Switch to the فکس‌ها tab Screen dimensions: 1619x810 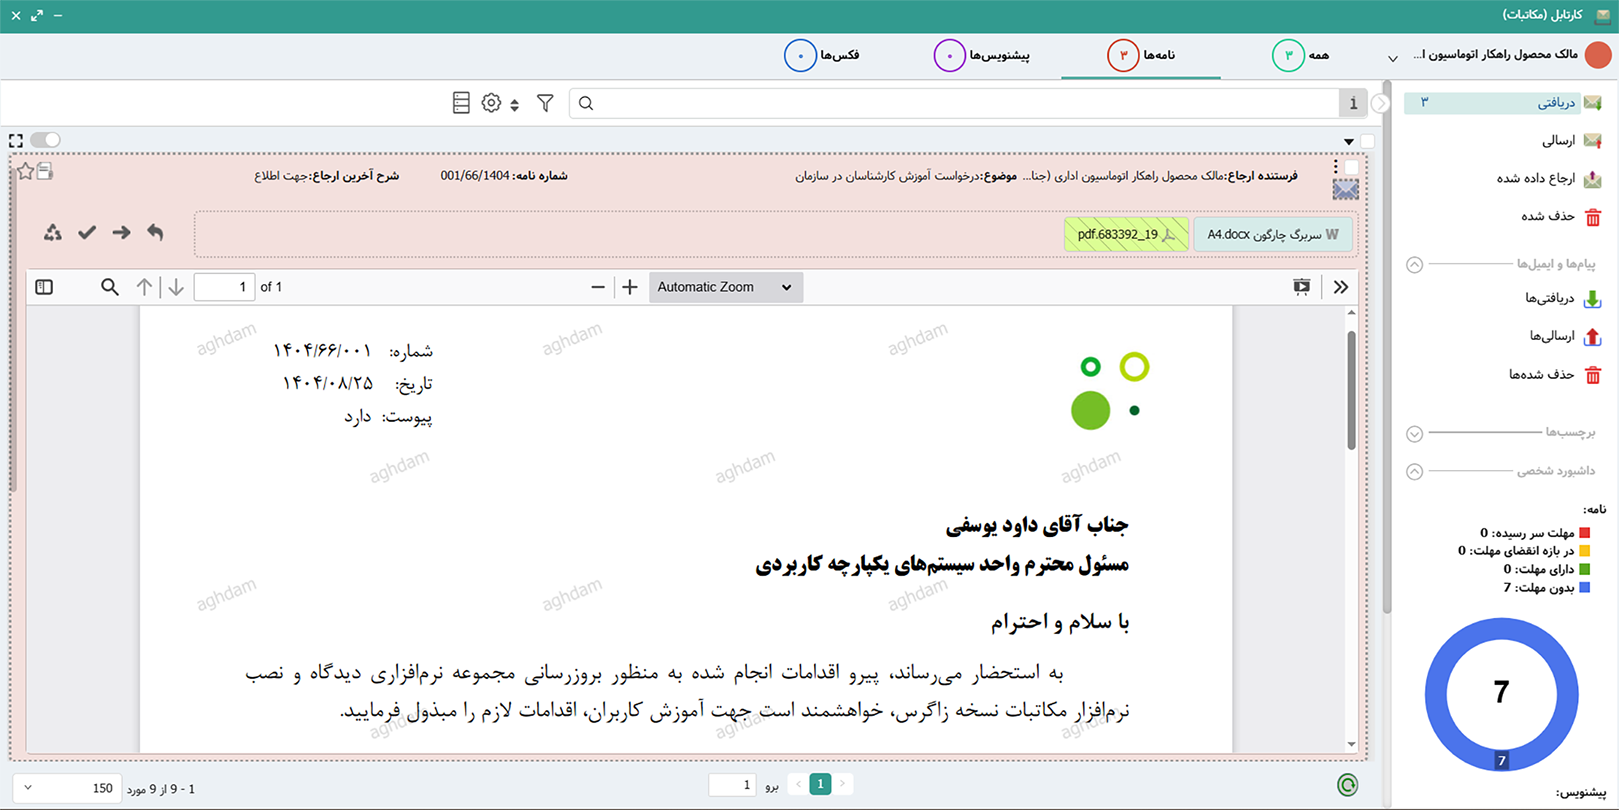[x=823, y=55]
